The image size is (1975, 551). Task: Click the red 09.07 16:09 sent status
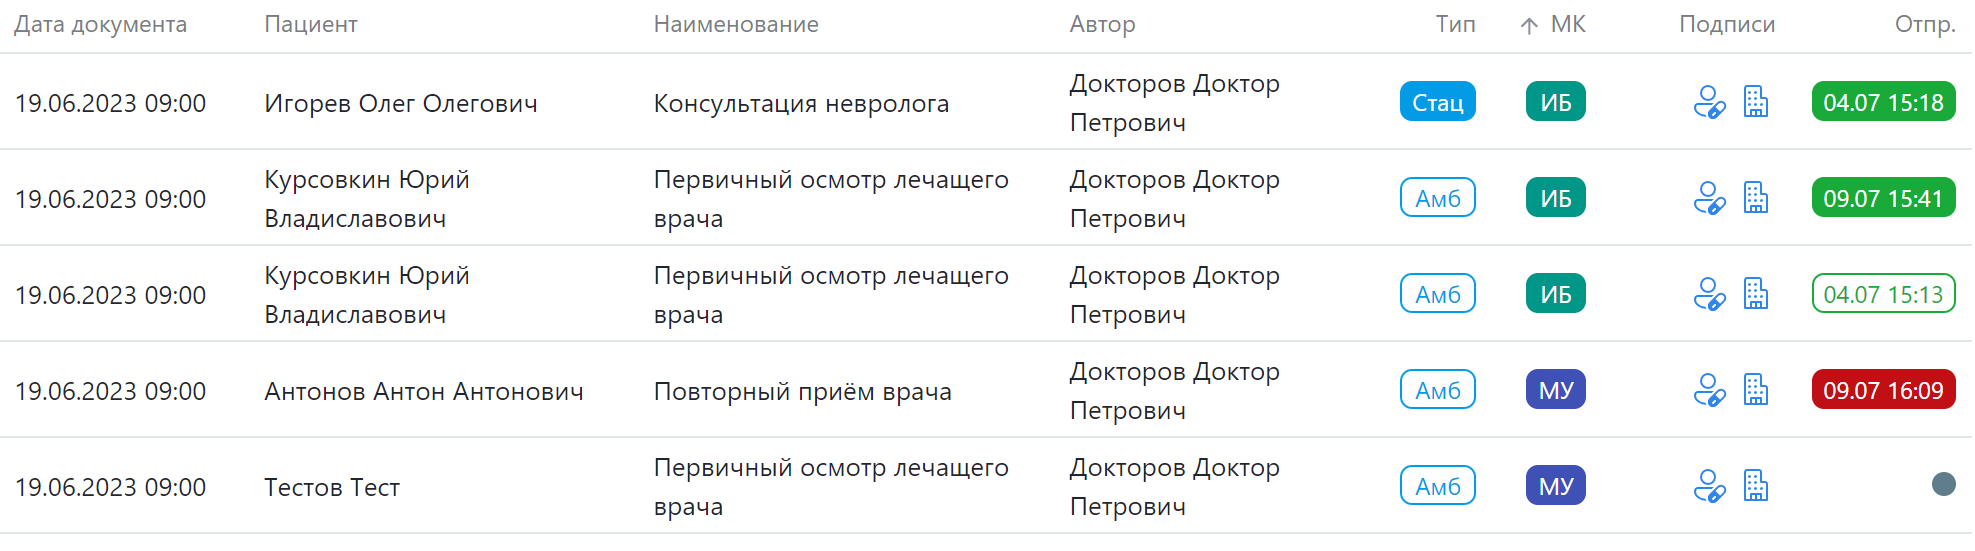[1883, 390]
